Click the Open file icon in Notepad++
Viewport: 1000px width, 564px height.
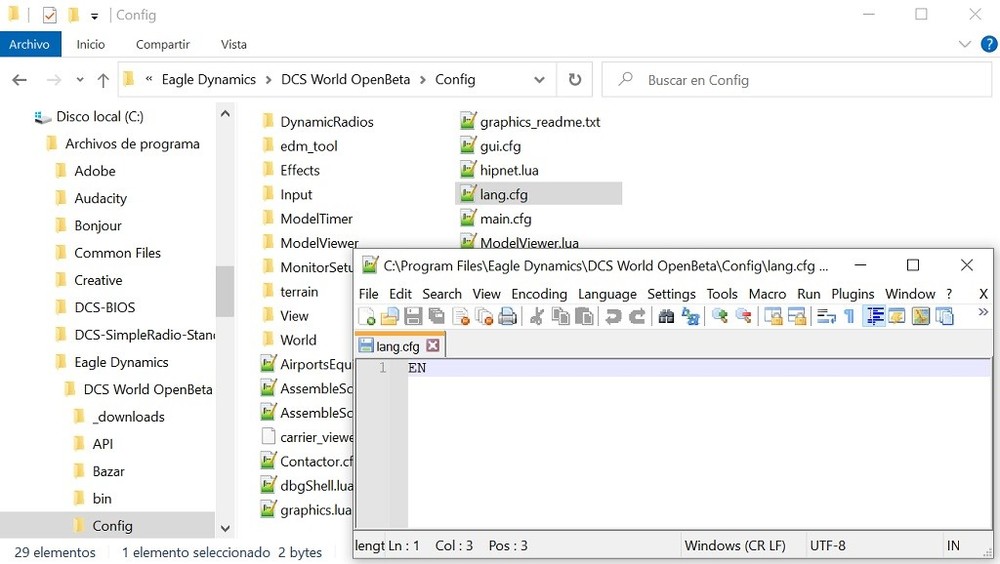[389, 316]
